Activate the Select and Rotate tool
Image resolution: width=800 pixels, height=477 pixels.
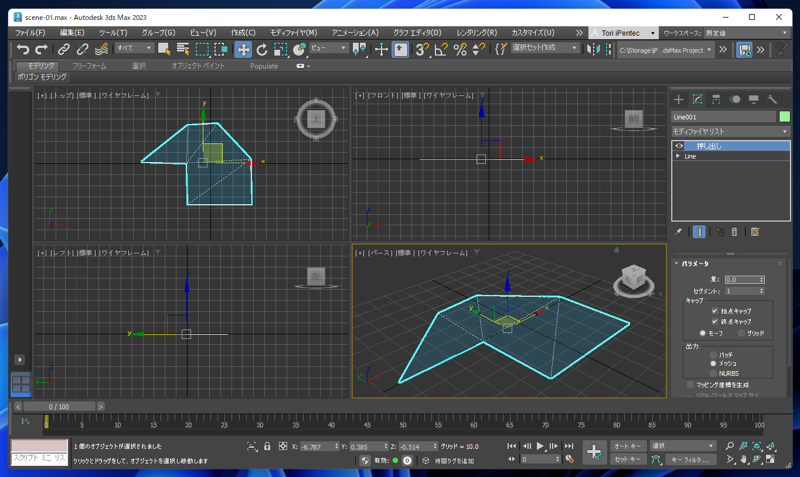point(262,49)
